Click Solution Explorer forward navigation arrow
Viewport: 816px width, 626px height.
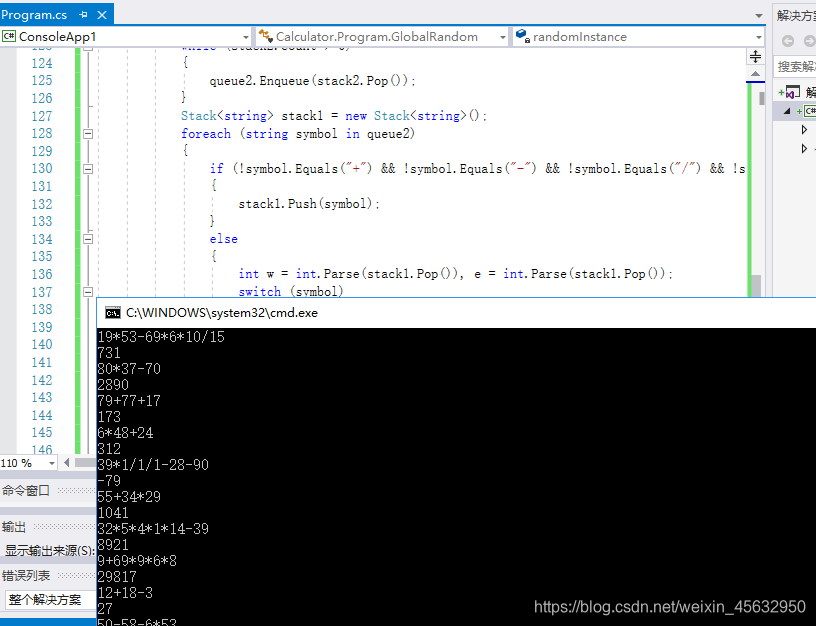(809, 41)
